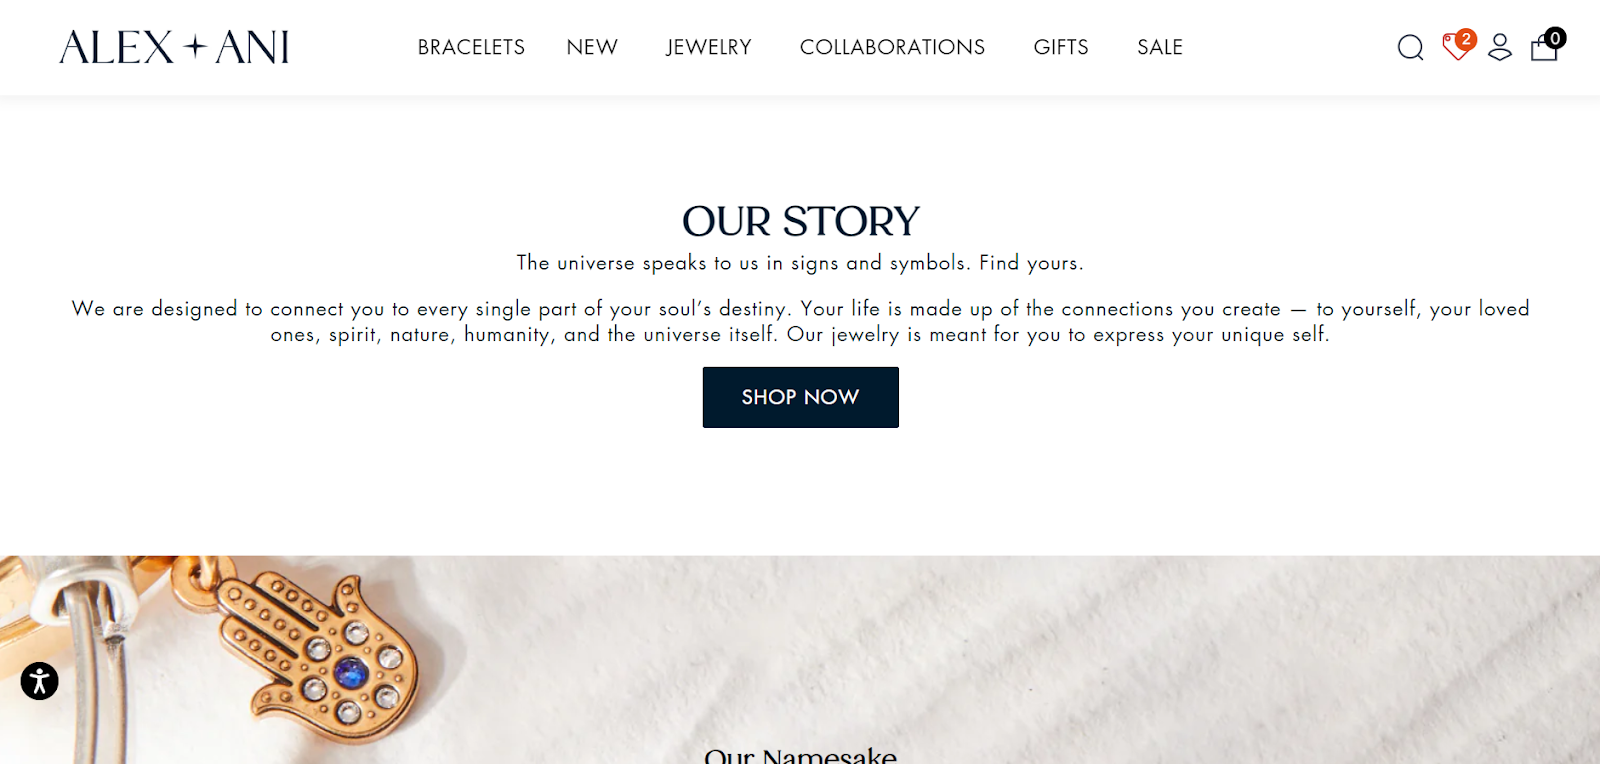This screenshot has width=1600, height=764.
Task: Click the cart item count badge
Action: 1555,38
